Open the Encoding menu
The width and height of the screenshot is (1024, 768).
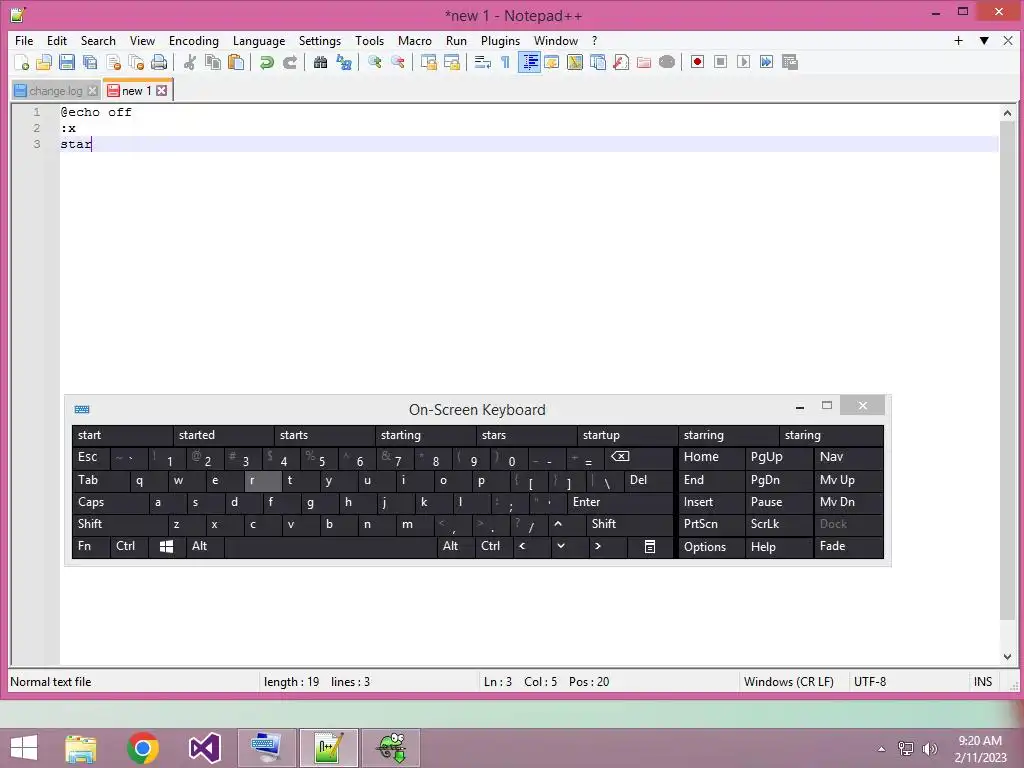click(x=194, y=40)
